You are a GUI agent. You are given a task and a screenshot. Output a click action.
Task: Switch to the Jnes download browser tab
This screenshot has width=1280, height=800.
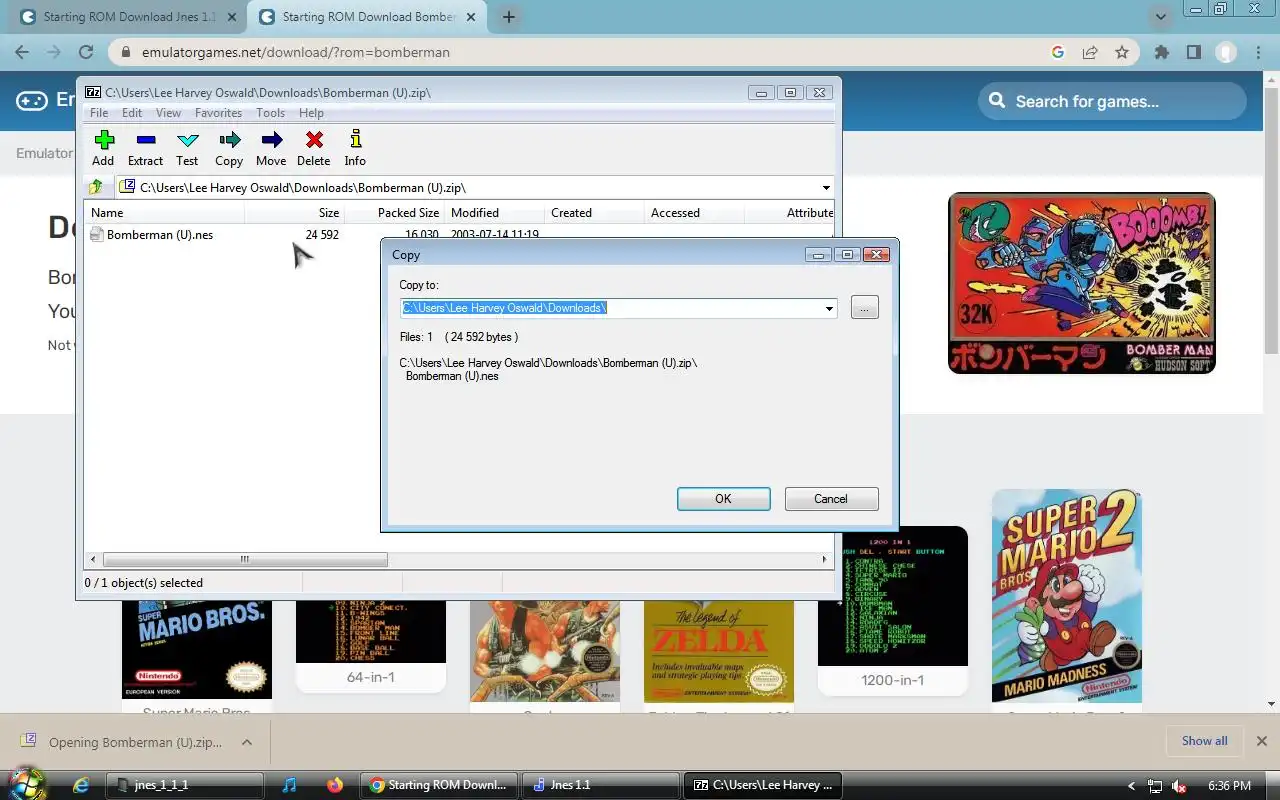pos(127,17)
